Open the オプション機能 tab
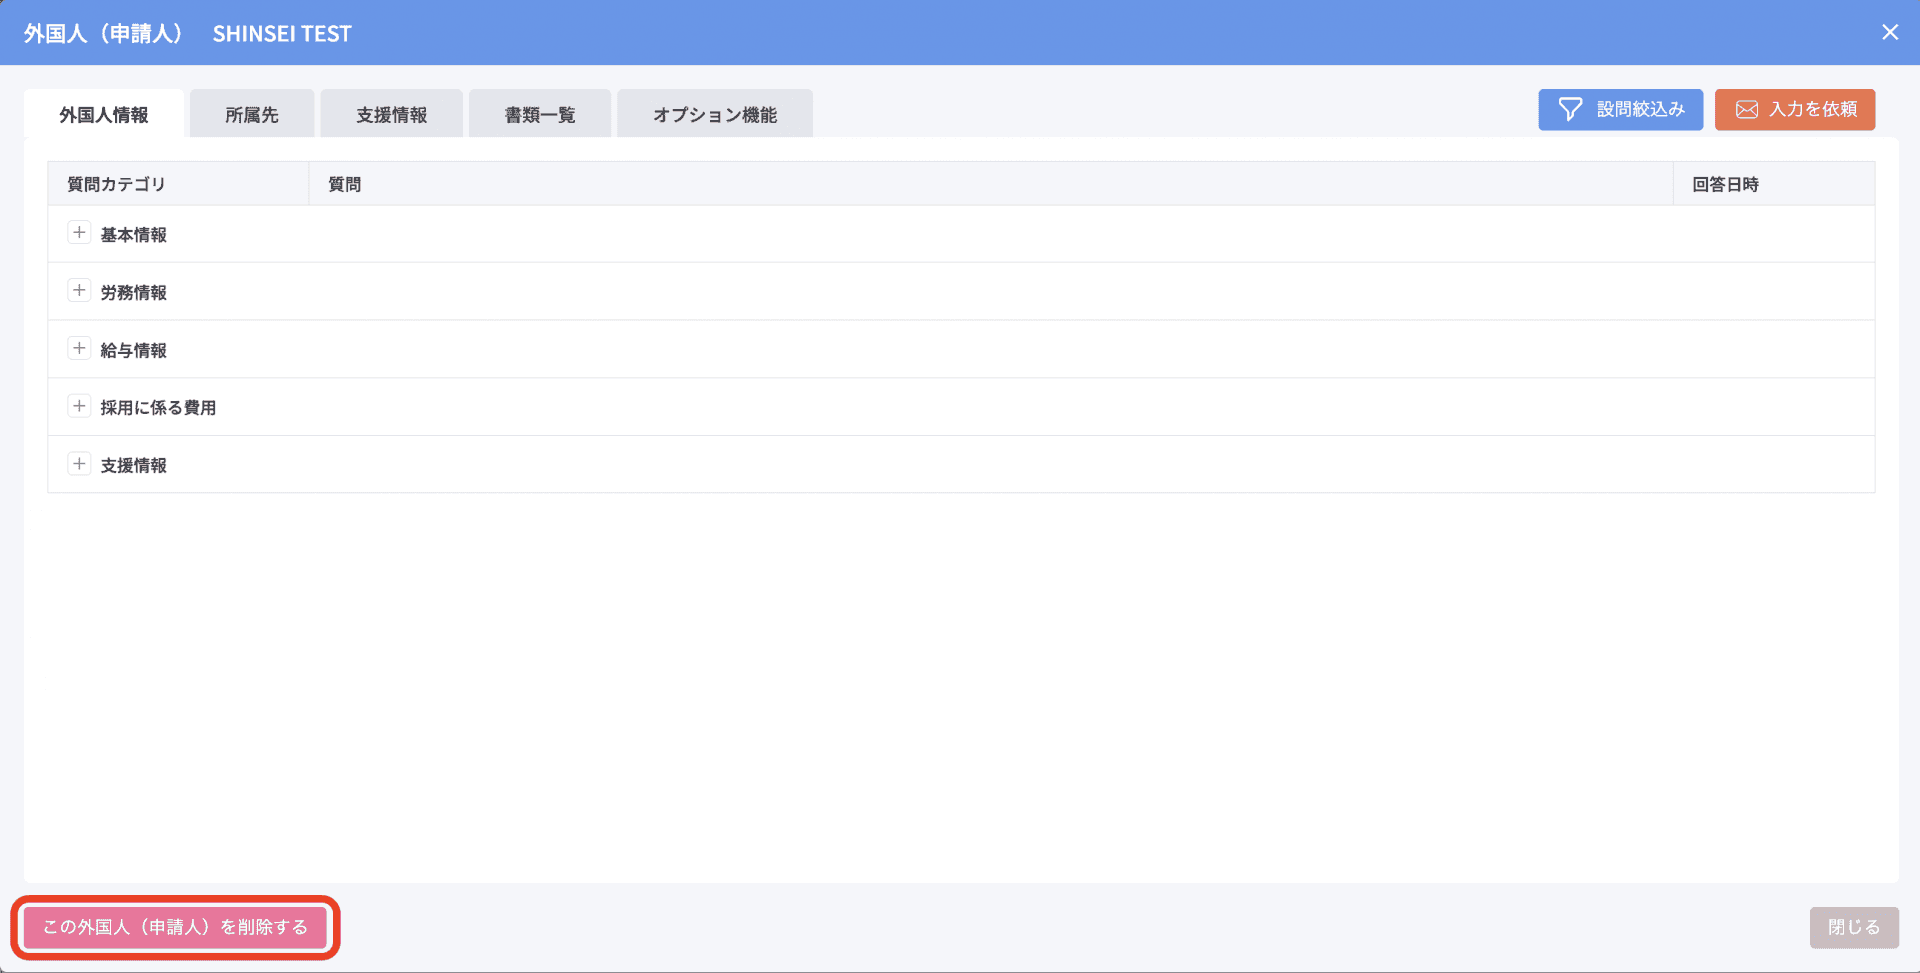This screenshot has width=1920, height=973. 714,115
